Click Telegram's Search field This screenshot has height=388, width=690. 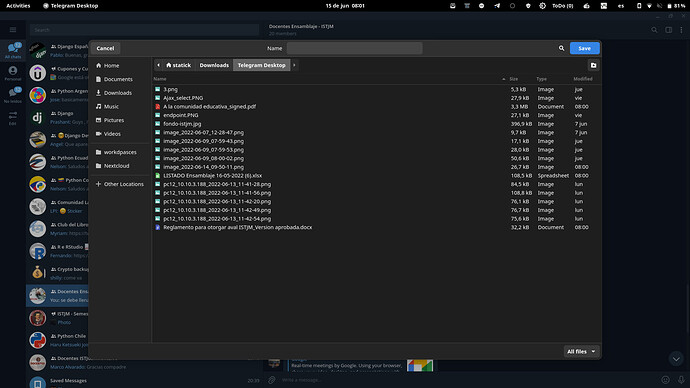click(x=144, y=30)
